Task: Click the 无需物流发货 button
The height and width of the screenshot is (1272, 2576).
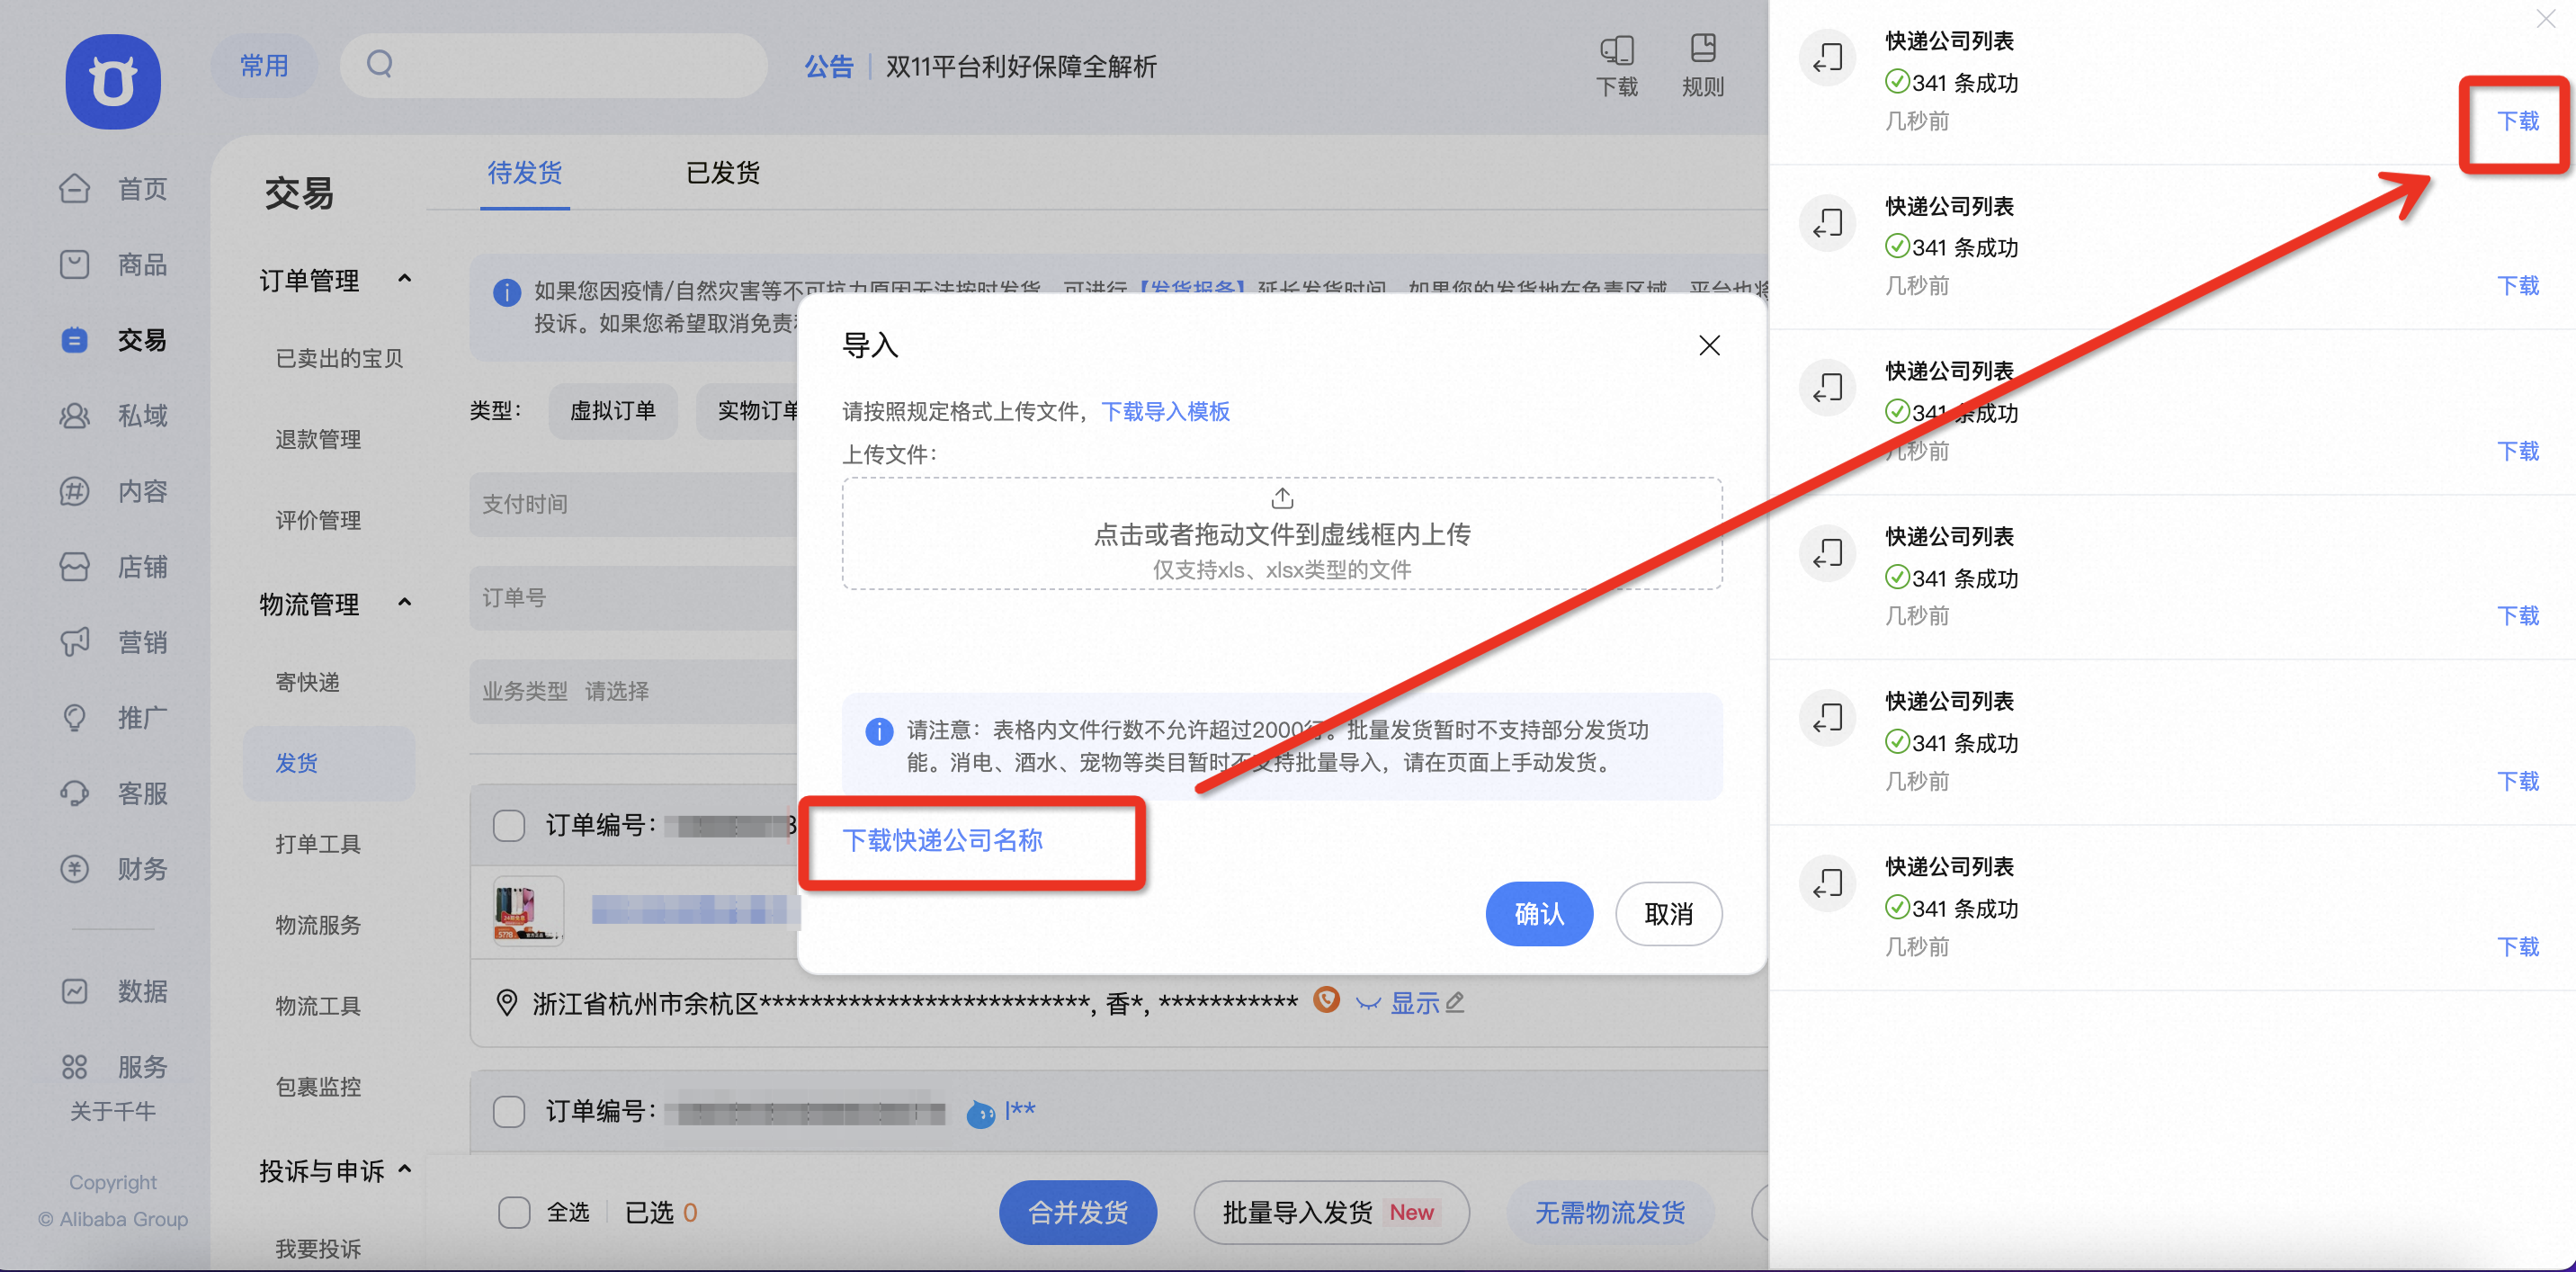Action: point(1610,1213)
